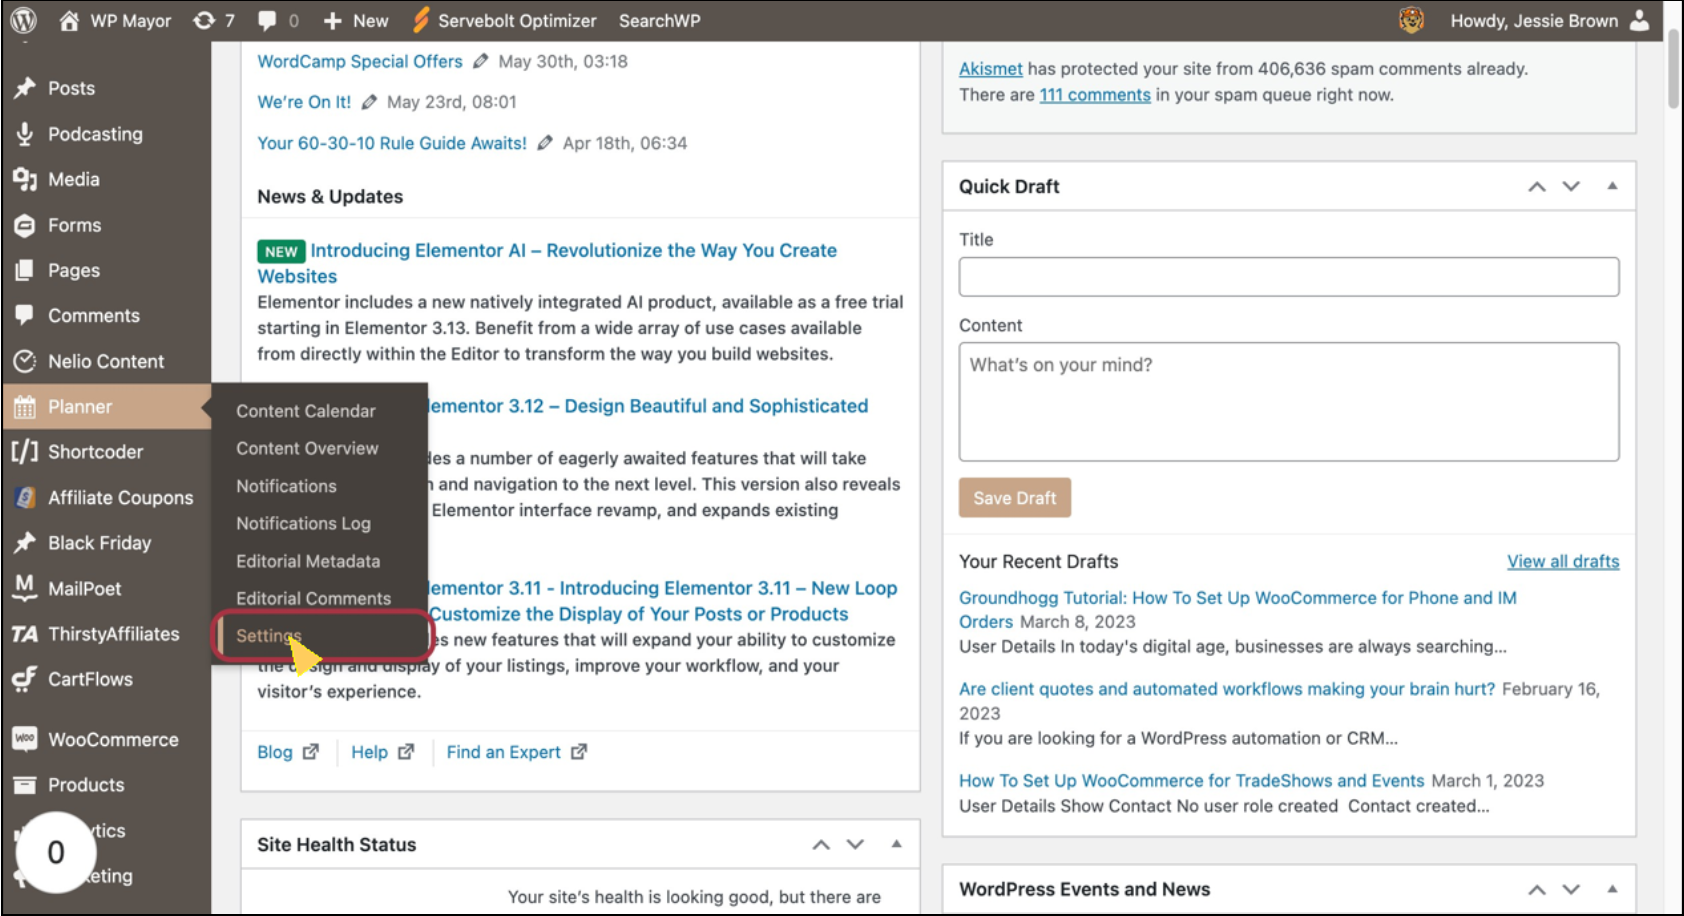
Task: Open Servebolt Optimizer lightning icon
Action: pos(421,20)
